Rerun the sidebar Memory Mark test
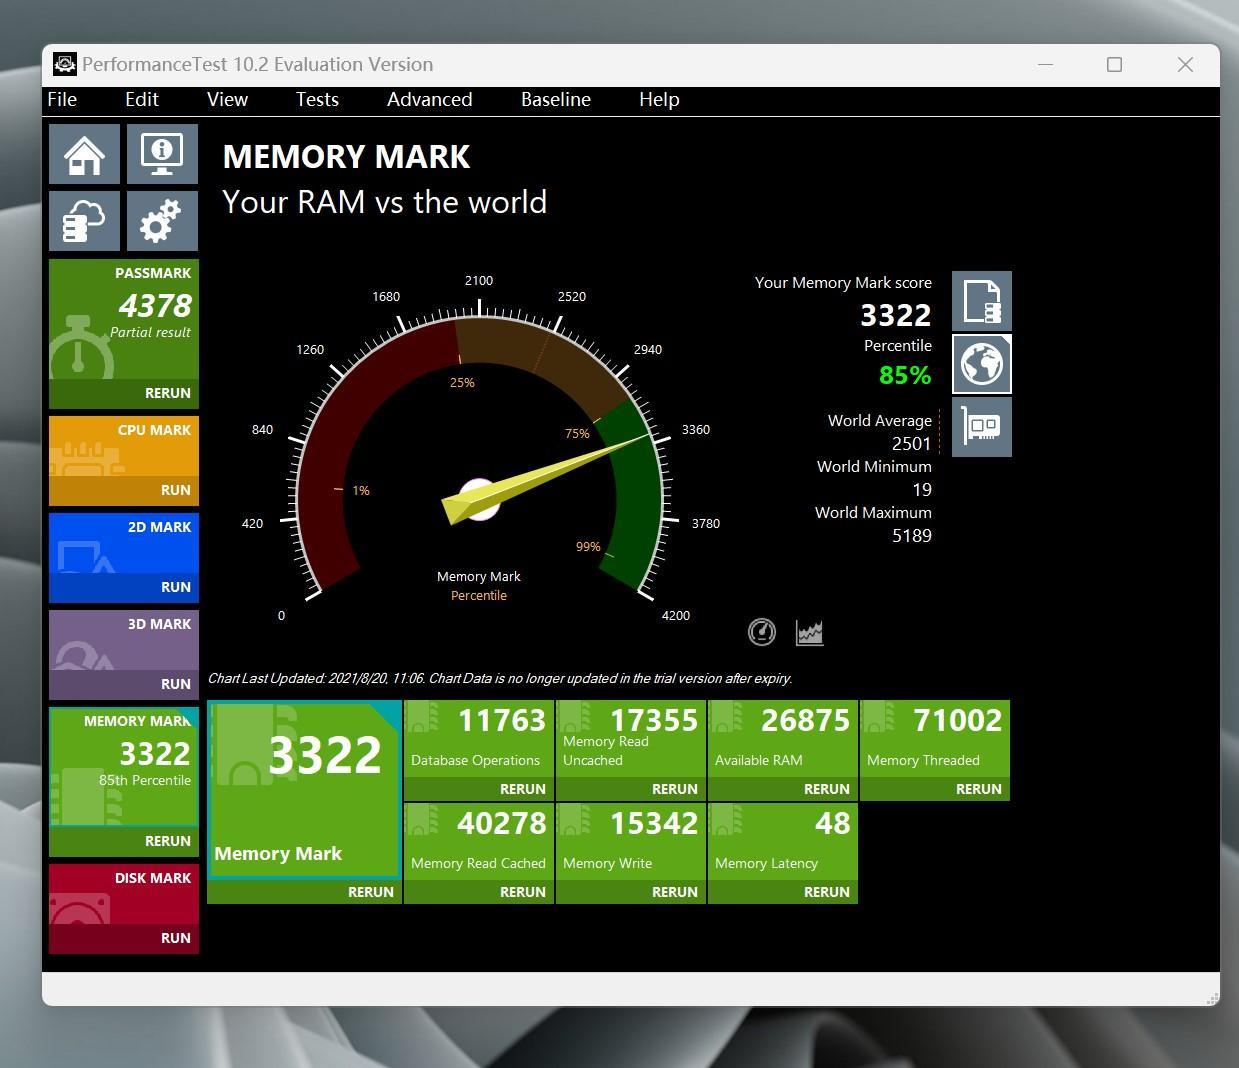Image resolution: width=1239 pixels, height=1068 pixels. pyautogui.click(x=124, y=841)
